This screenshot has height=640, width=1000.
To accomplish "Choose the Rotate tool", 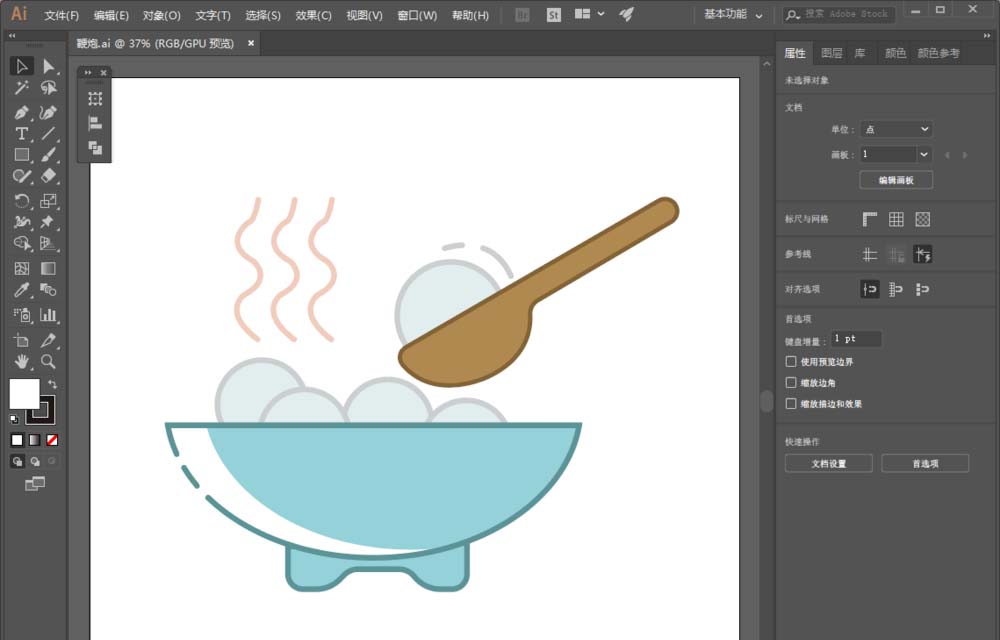I will (22, 201).
